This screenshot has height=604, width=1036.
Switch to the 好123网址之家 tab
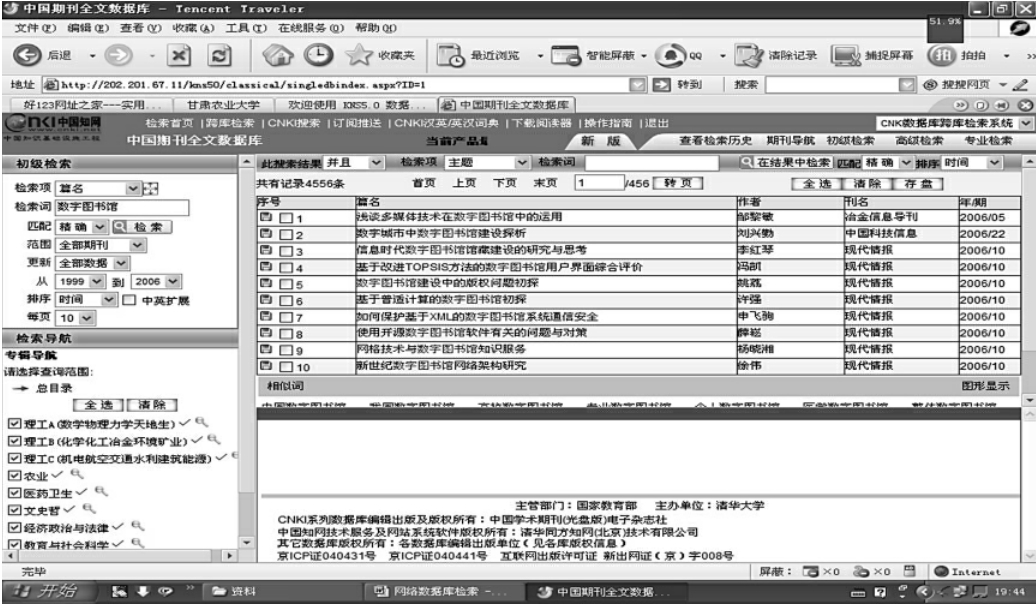click(x=91, y=104)
